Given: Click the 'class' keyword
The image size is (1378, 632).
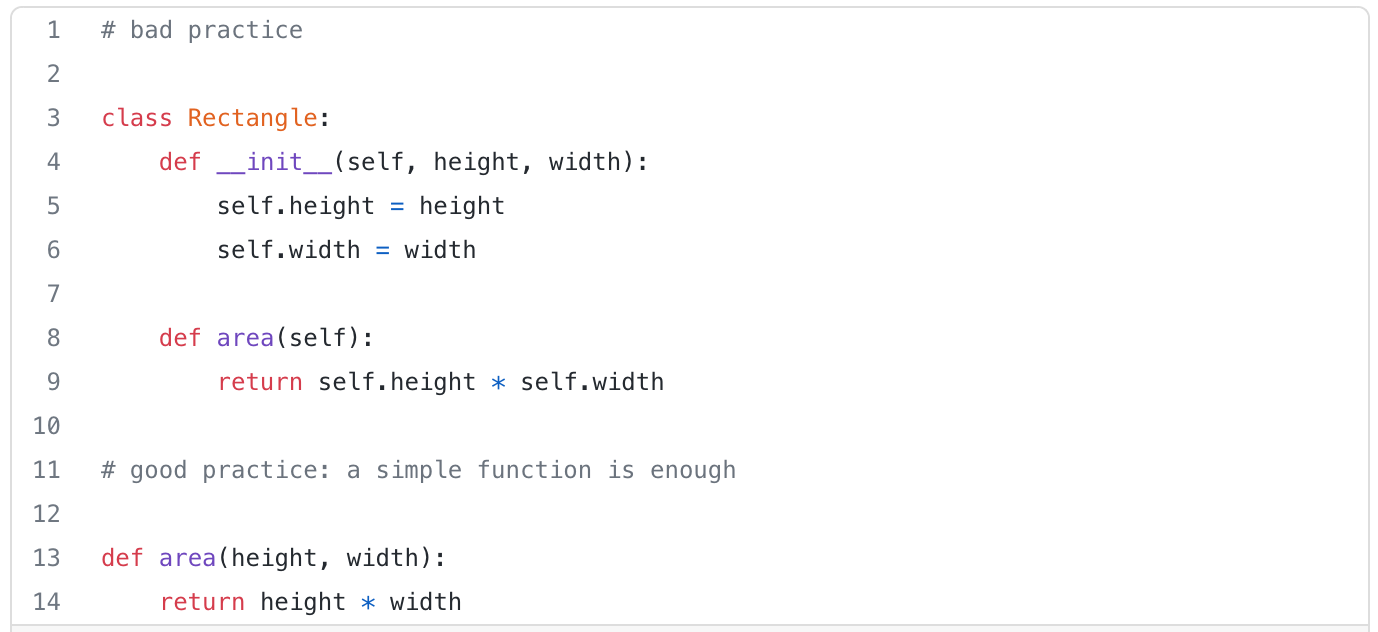Looking at the screenshot, I should tap(137, 118).
